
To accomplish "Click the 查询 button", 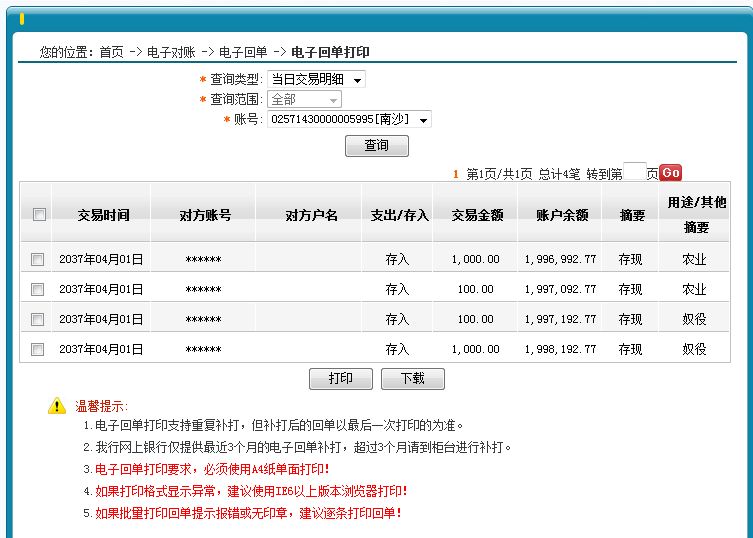I will click(376, 146).
